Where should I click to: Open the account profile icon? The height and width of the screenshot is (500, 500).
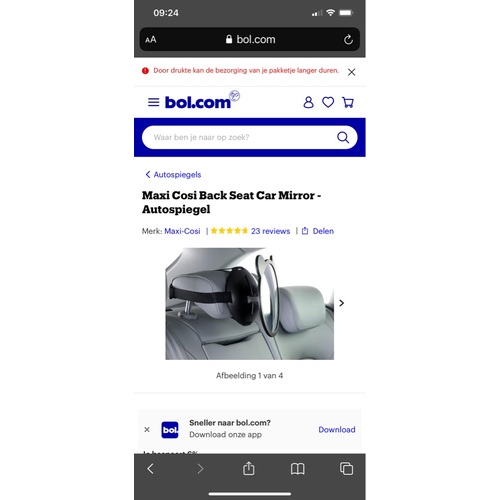point(308,102)
